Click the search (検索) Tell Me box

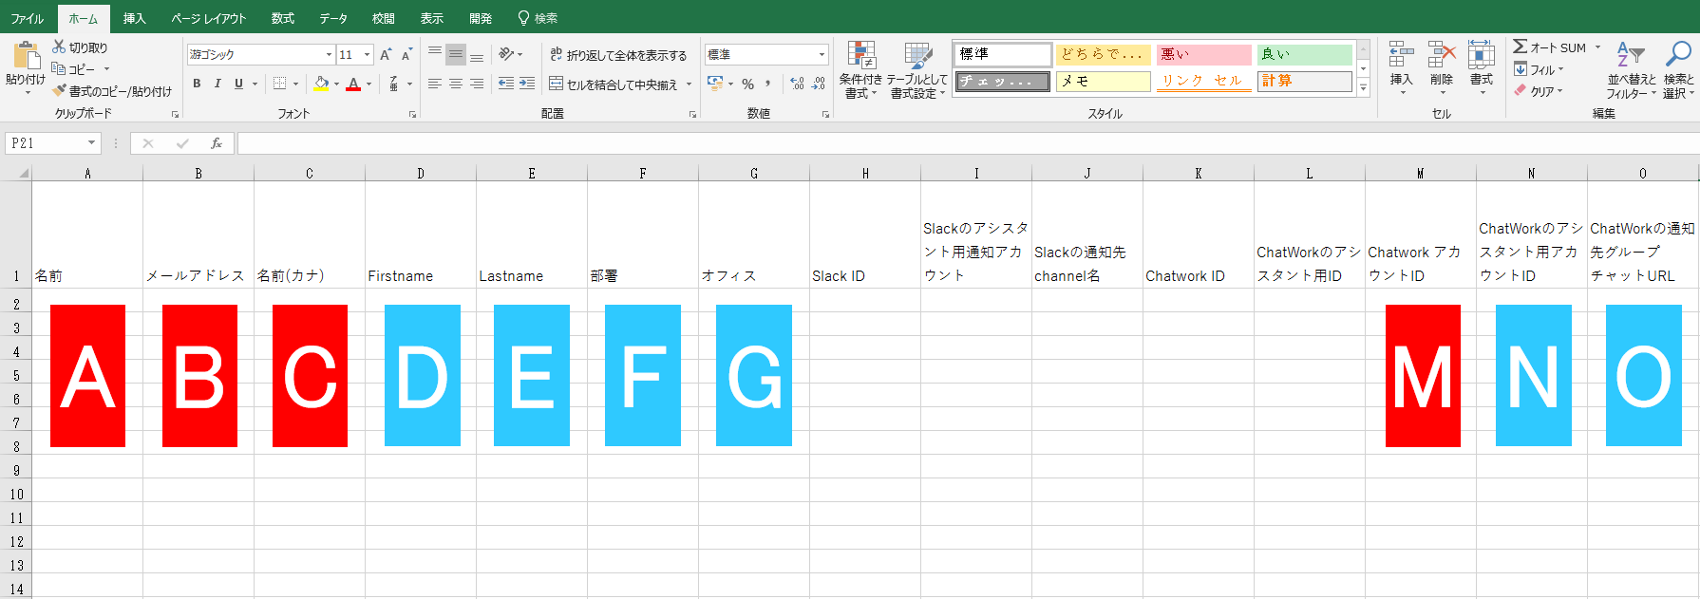[x=538, y=18]
